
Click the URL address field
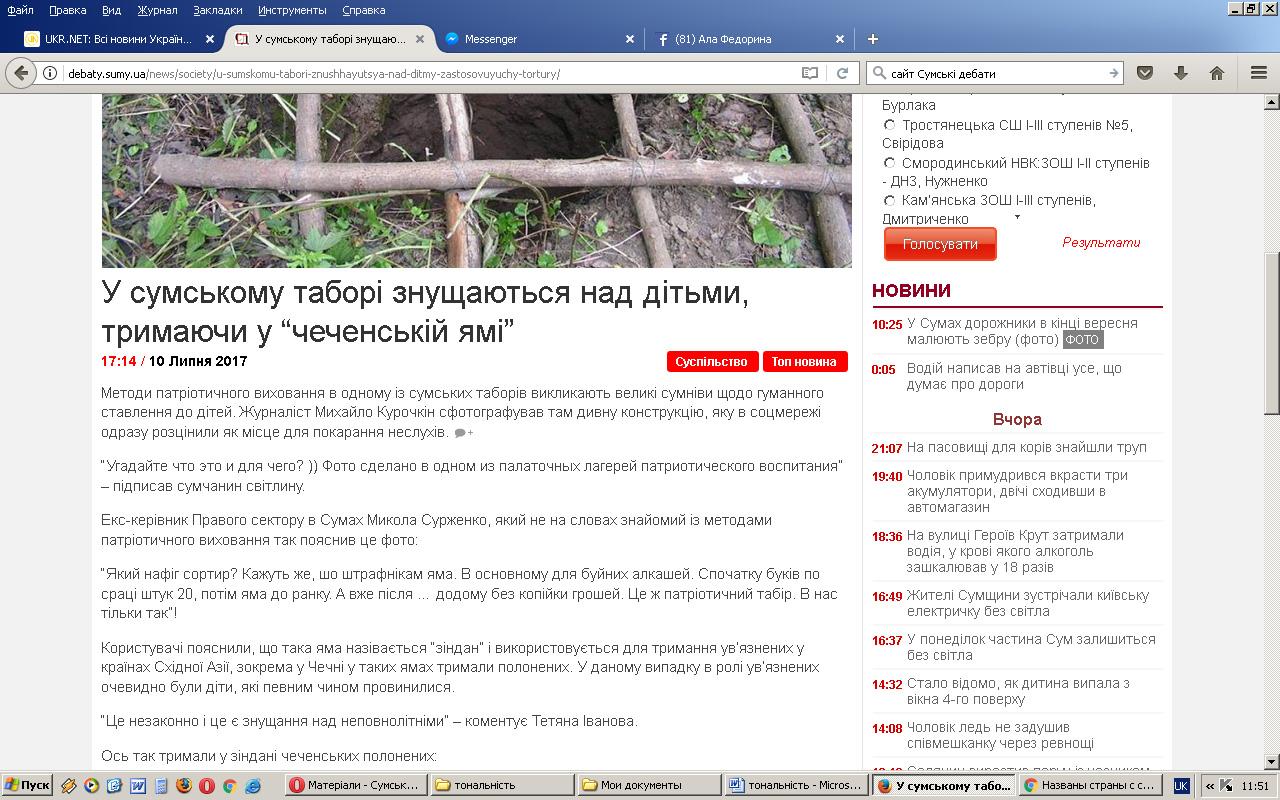pos(430,73)
